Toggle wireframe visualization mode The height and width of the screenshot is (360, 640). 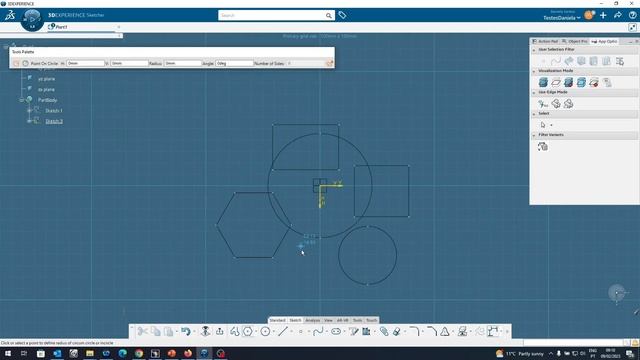(x=556, y=82)
